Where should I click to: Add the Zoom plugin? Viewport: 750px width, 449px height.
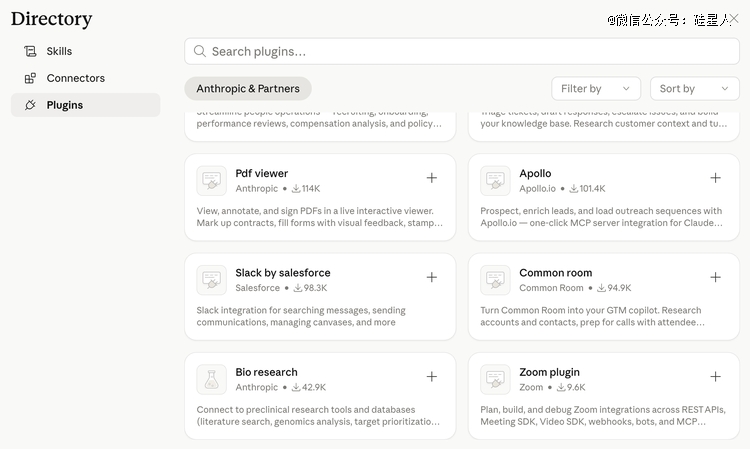tap(715, 377)
